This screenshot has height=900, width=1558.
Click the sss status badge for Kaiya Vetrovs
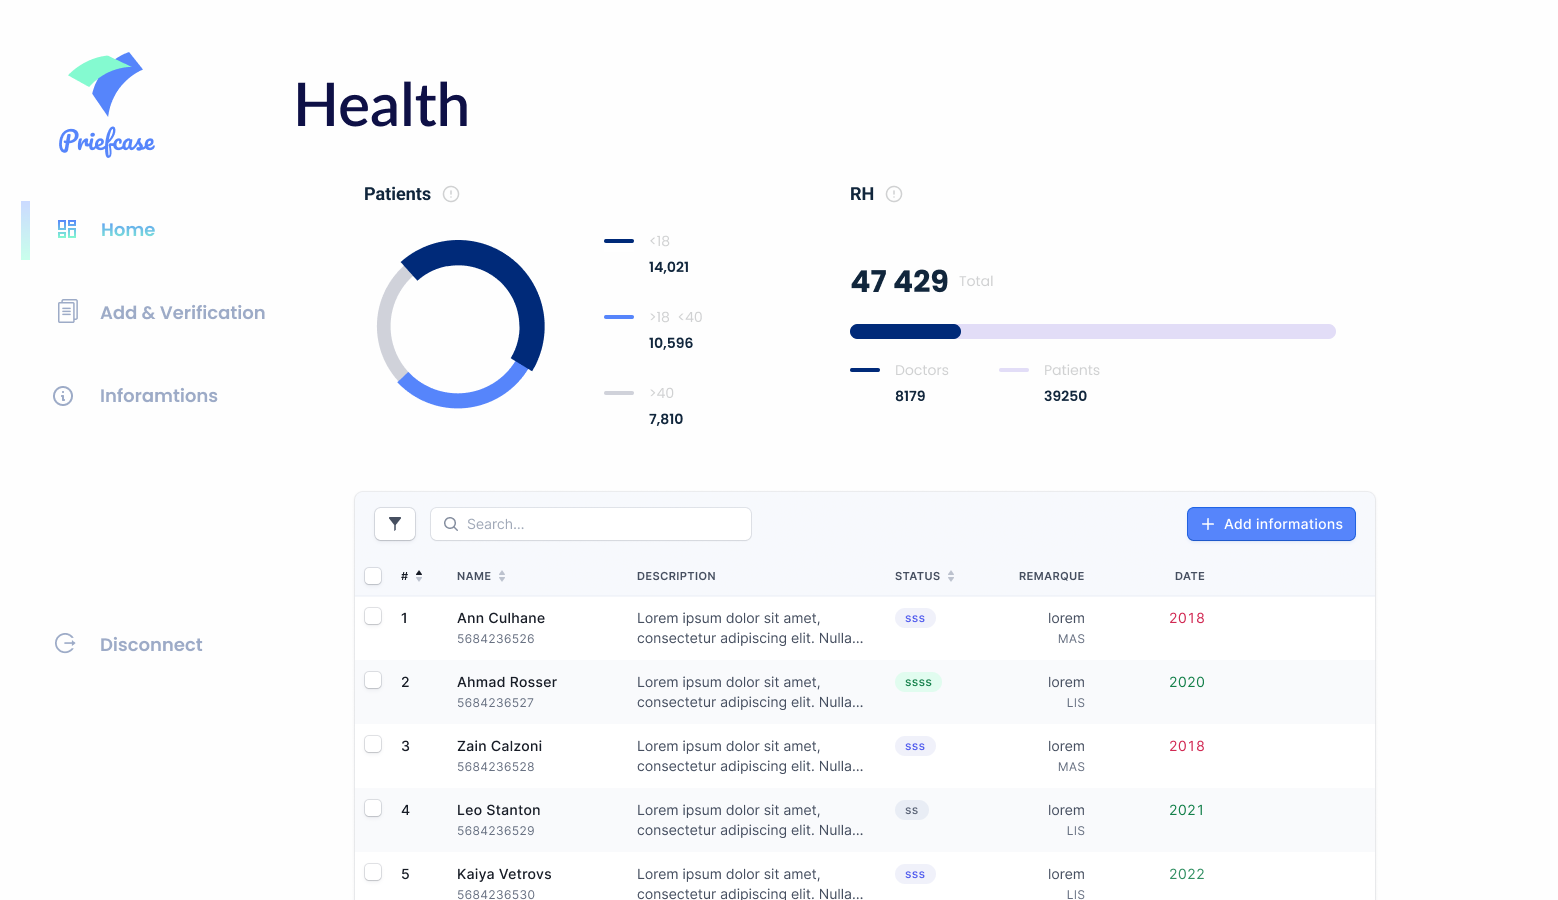point(915,874)
